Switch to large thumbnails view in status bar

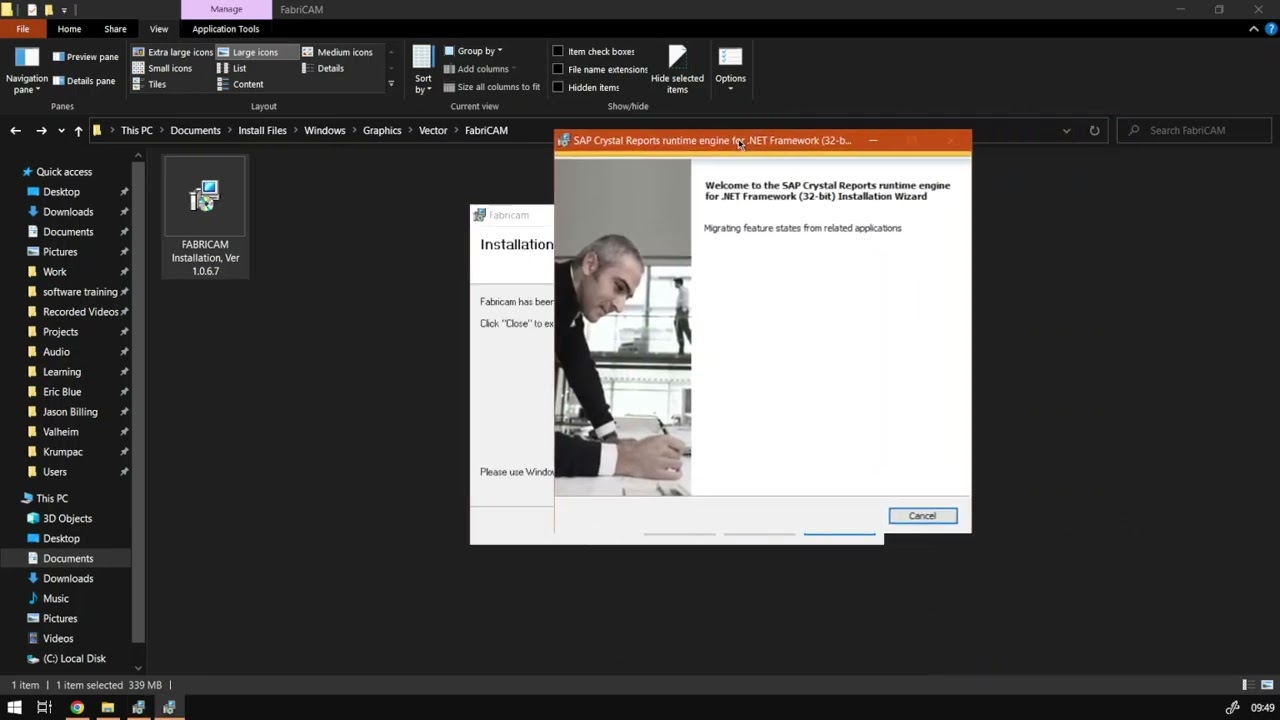point(1266,685)
